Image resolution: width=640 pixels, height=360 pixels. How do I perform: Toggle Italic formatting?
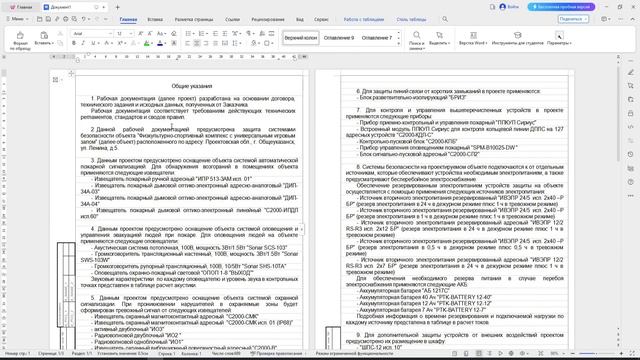(x=83, y=43)
